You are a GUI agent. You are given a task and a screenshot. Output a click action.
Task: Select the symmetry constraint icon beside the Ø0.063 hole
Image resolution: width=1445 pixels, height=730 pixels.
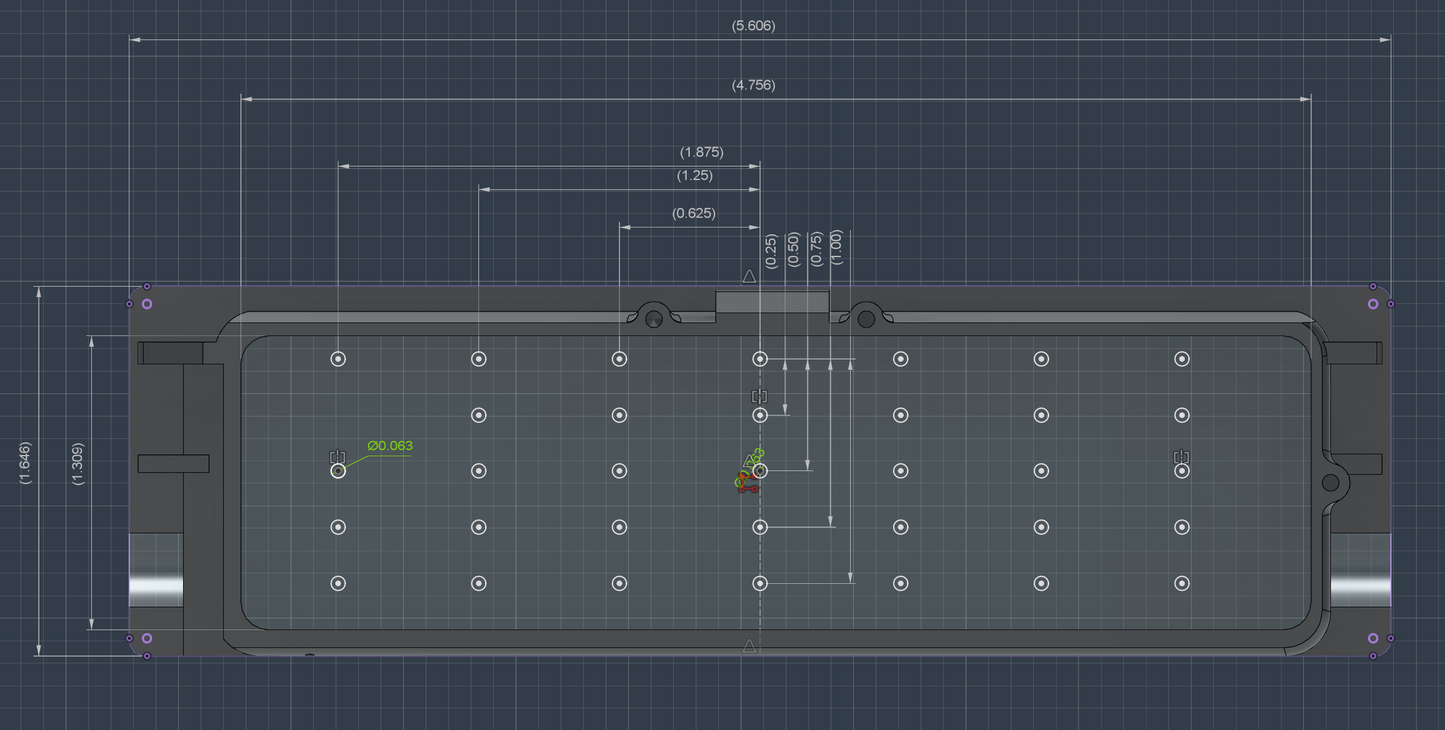[x=338, y=457]
